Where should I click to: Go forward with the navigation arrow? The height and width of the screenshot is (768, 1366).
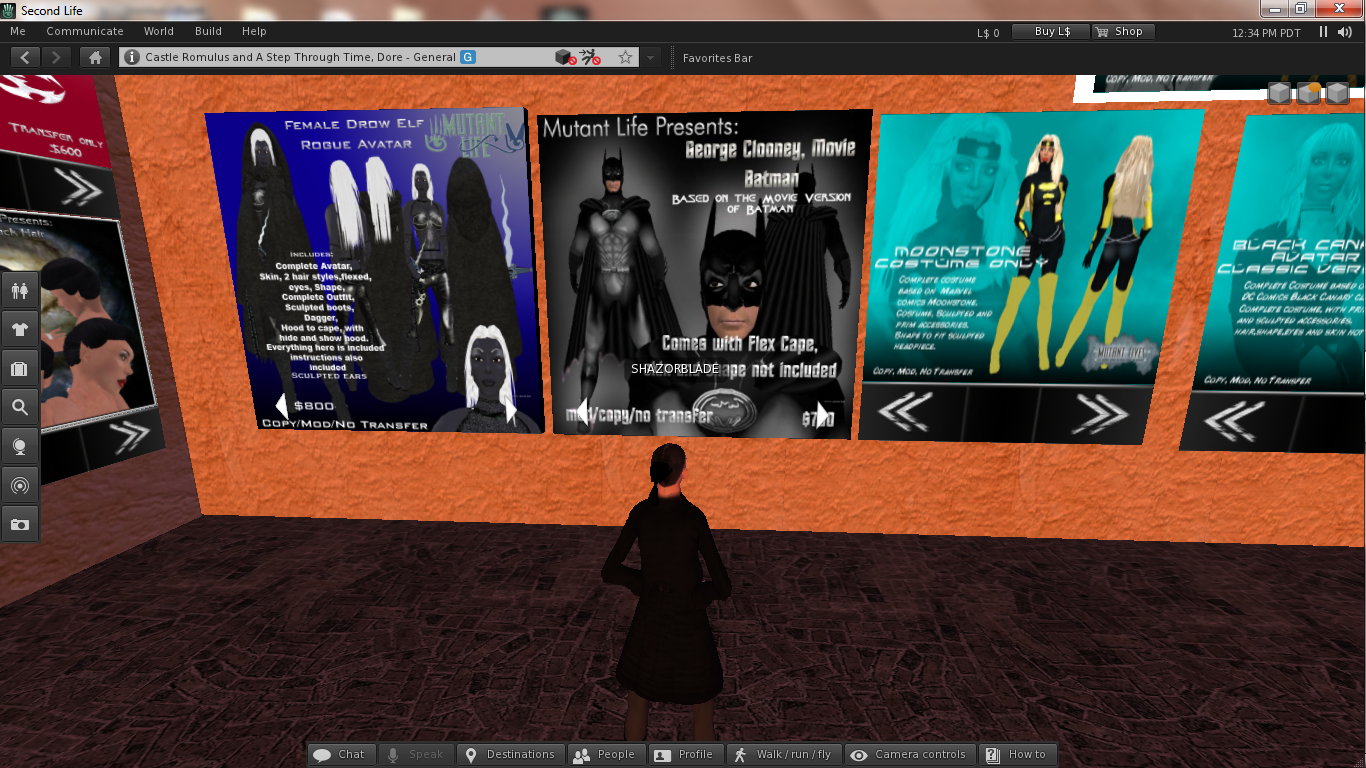(56, 57)
